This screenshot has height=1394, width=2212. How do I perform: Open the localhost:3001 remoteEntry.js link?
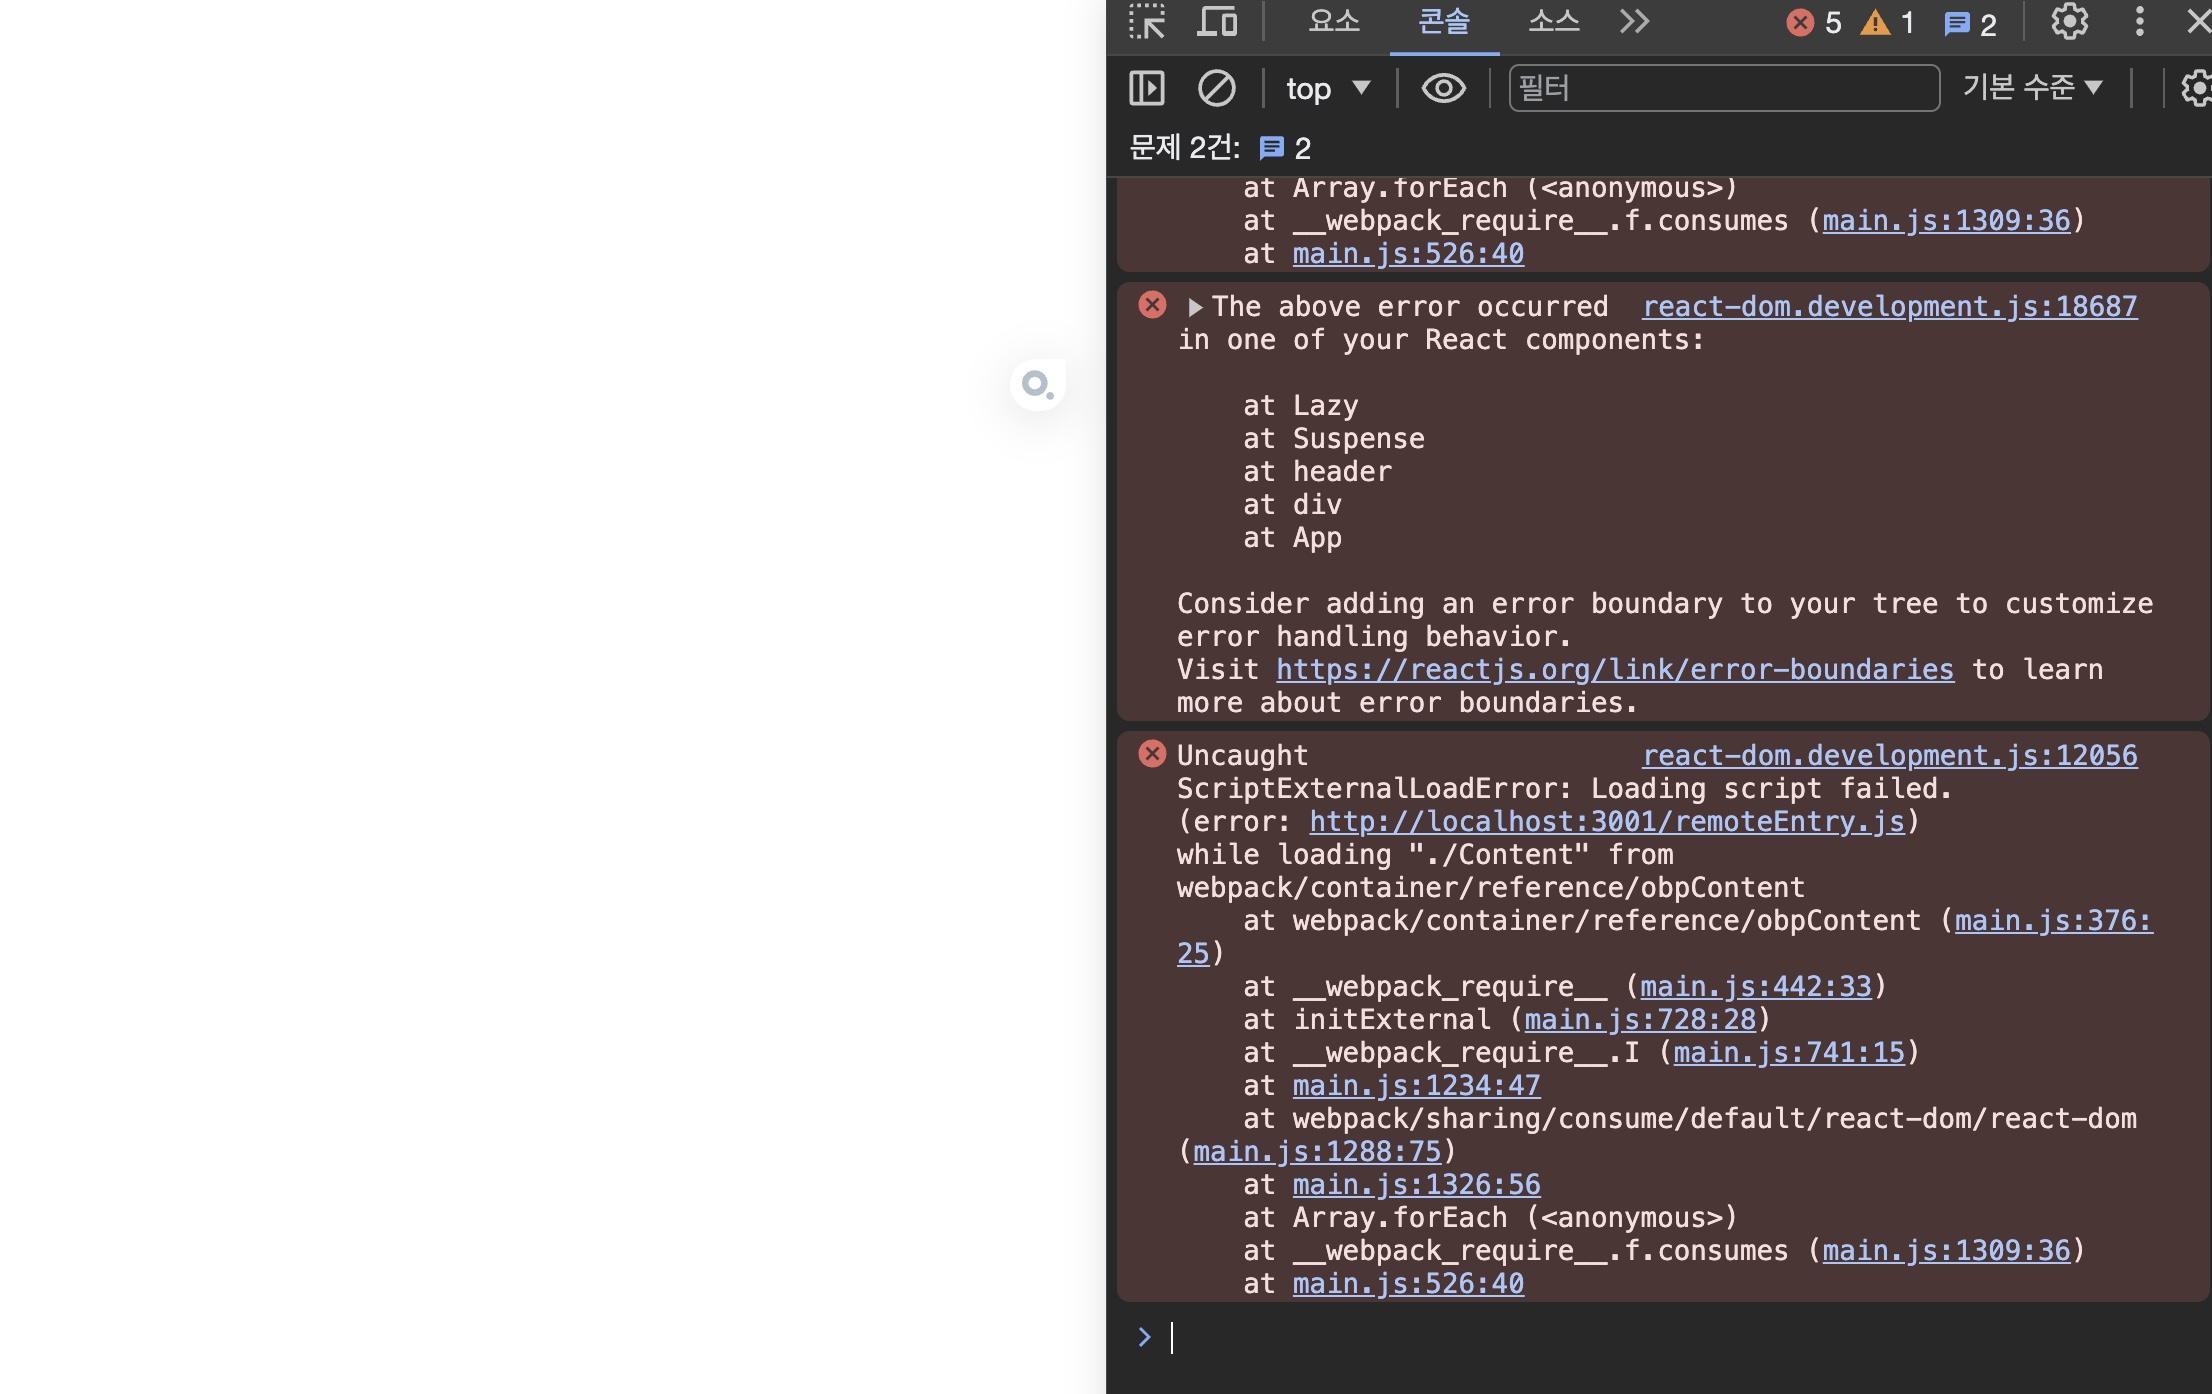1606,822
